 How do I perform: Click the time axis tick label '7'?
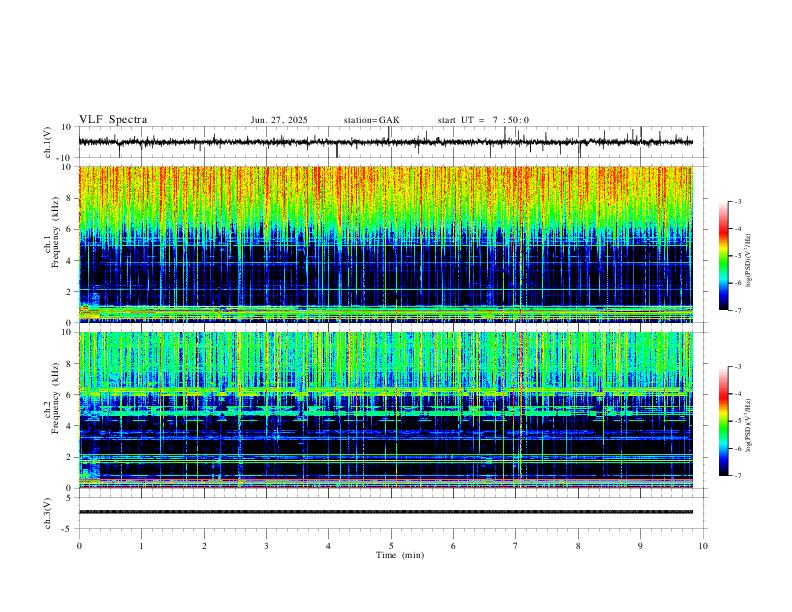point(516,546)
